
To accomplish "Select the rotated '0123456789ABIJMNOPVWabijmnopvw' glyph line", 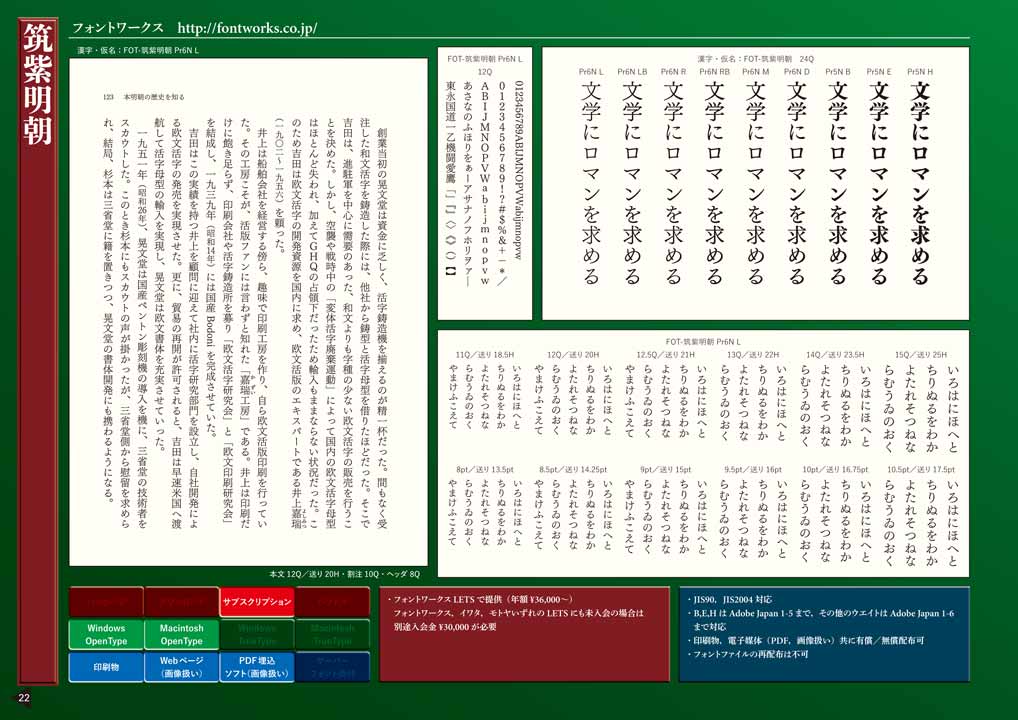I will [518, 170].
